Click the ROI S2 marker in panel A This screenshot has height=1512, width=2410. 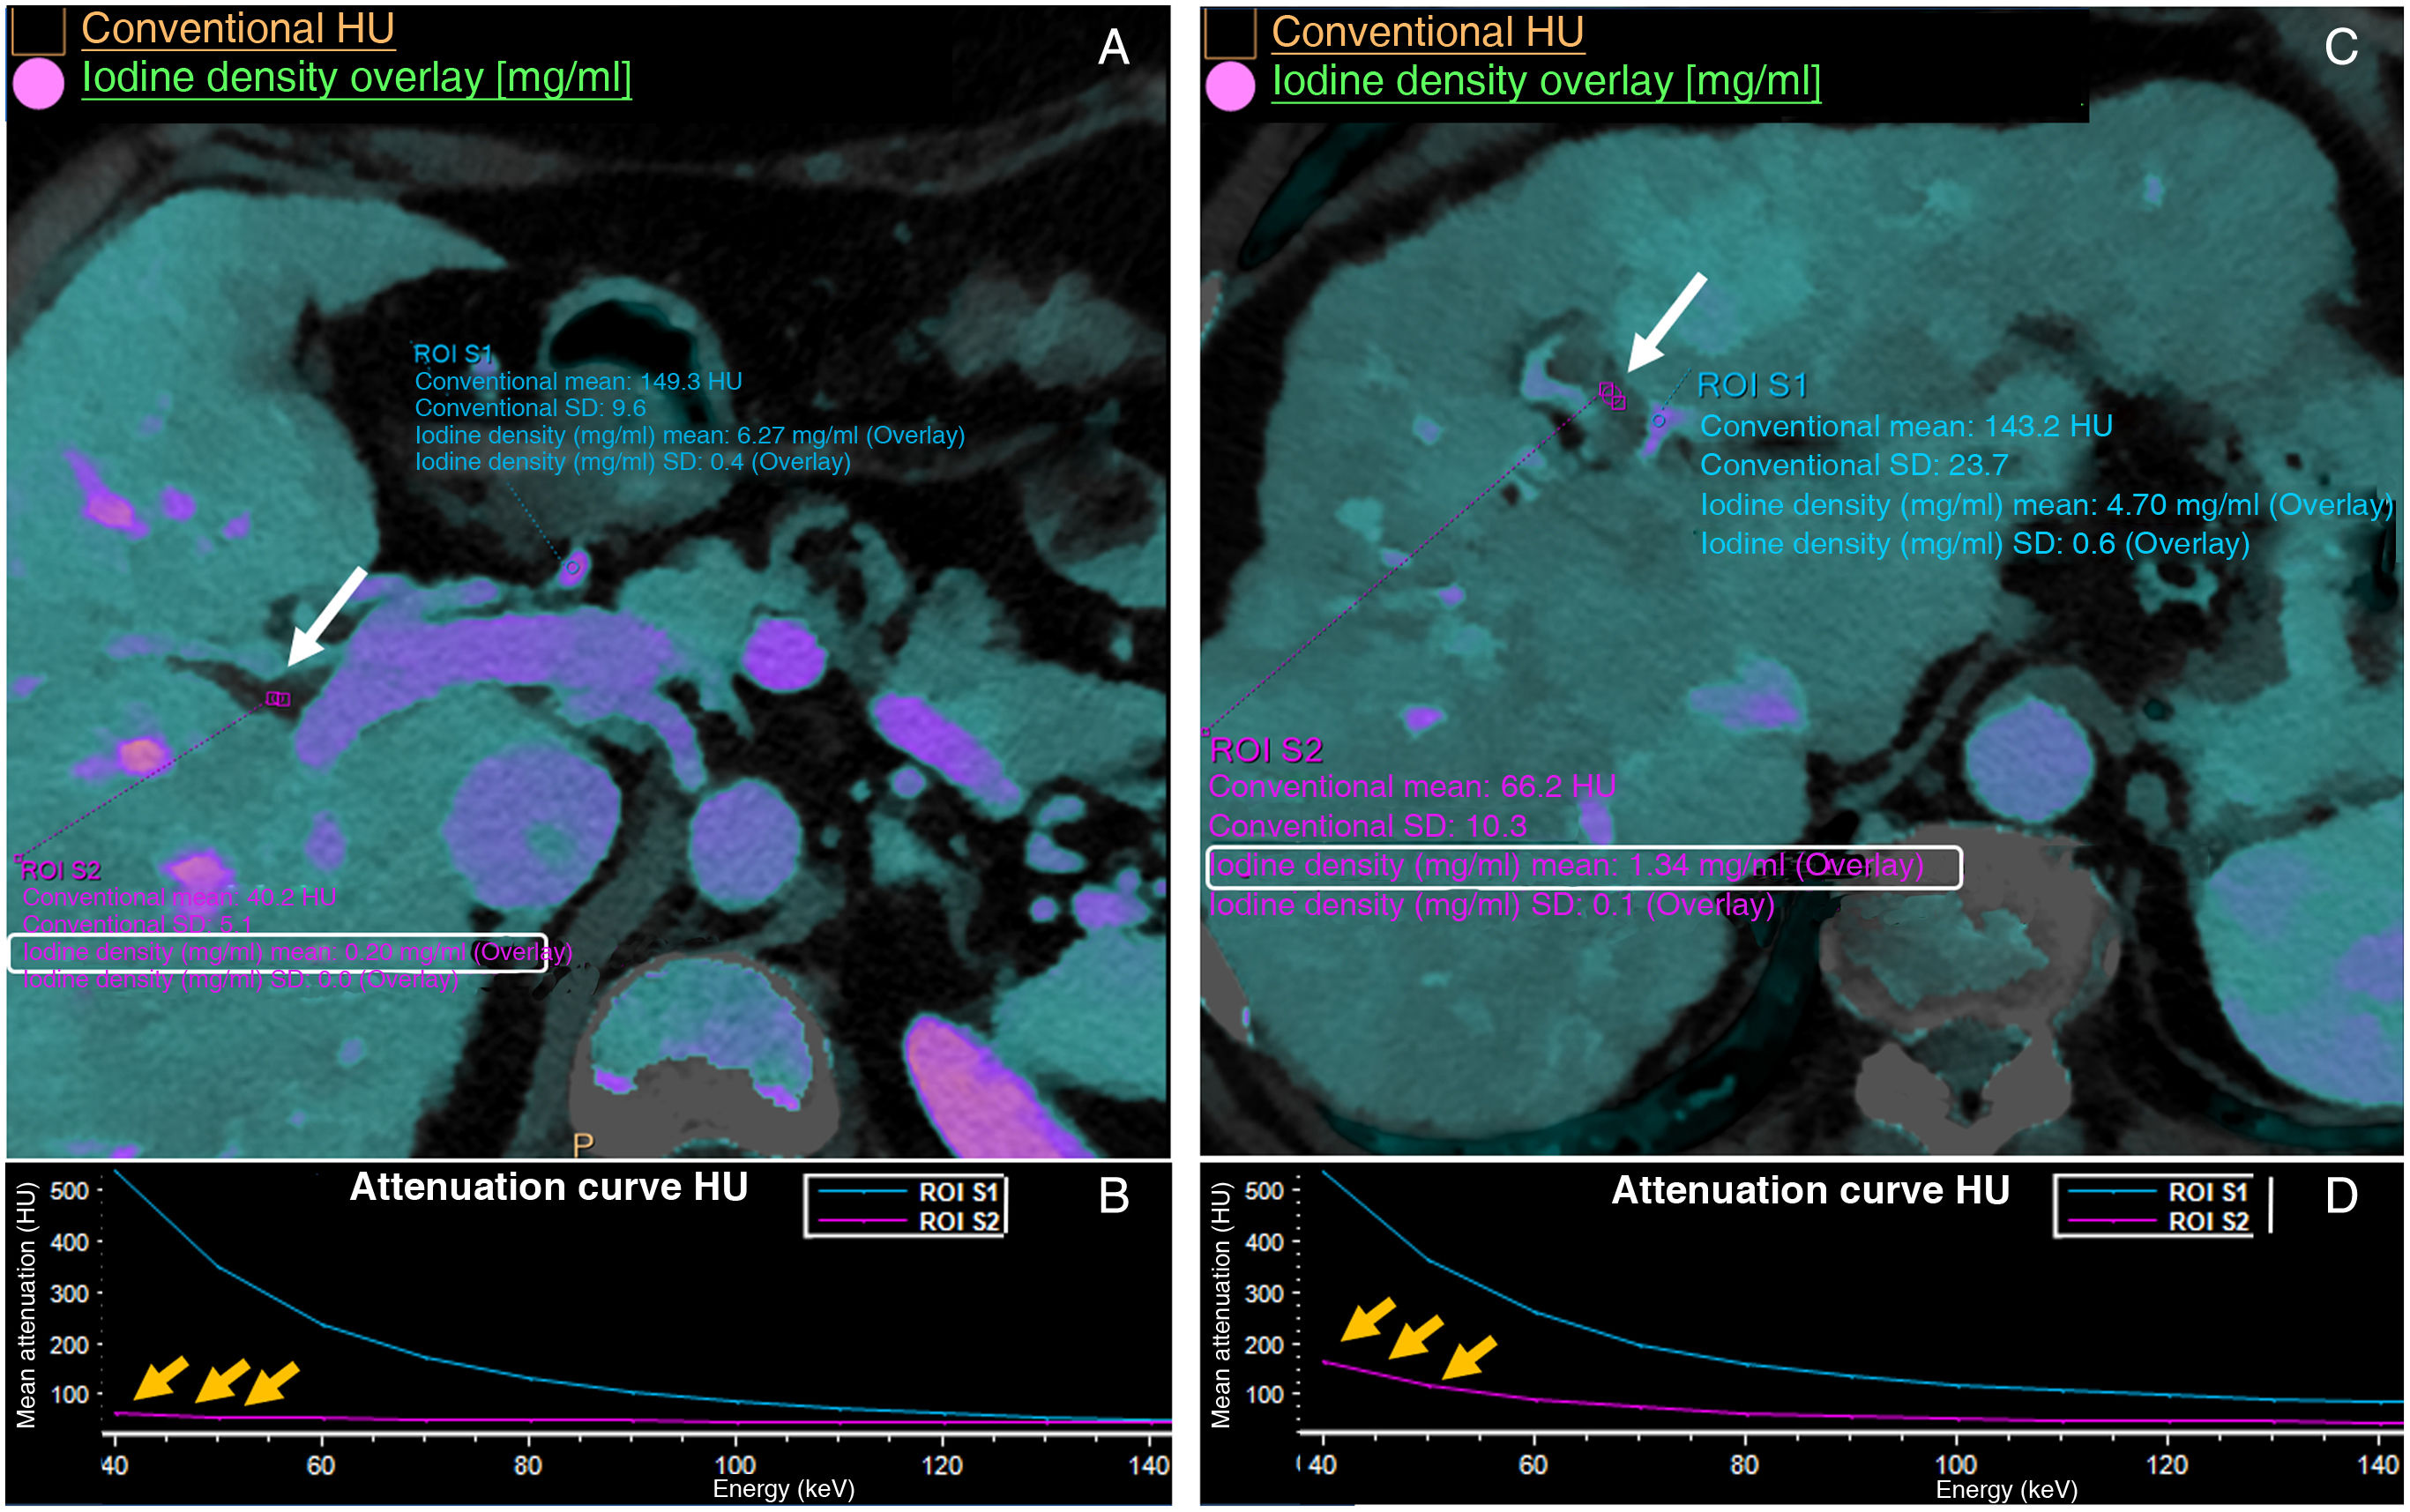(279, 699)
